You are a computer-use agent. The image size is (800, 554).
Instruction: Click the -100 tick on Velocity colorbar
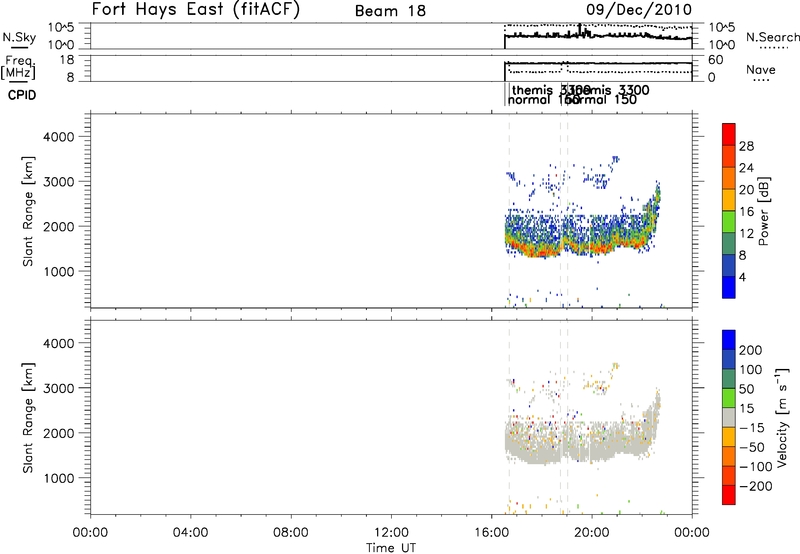(755, 467)
